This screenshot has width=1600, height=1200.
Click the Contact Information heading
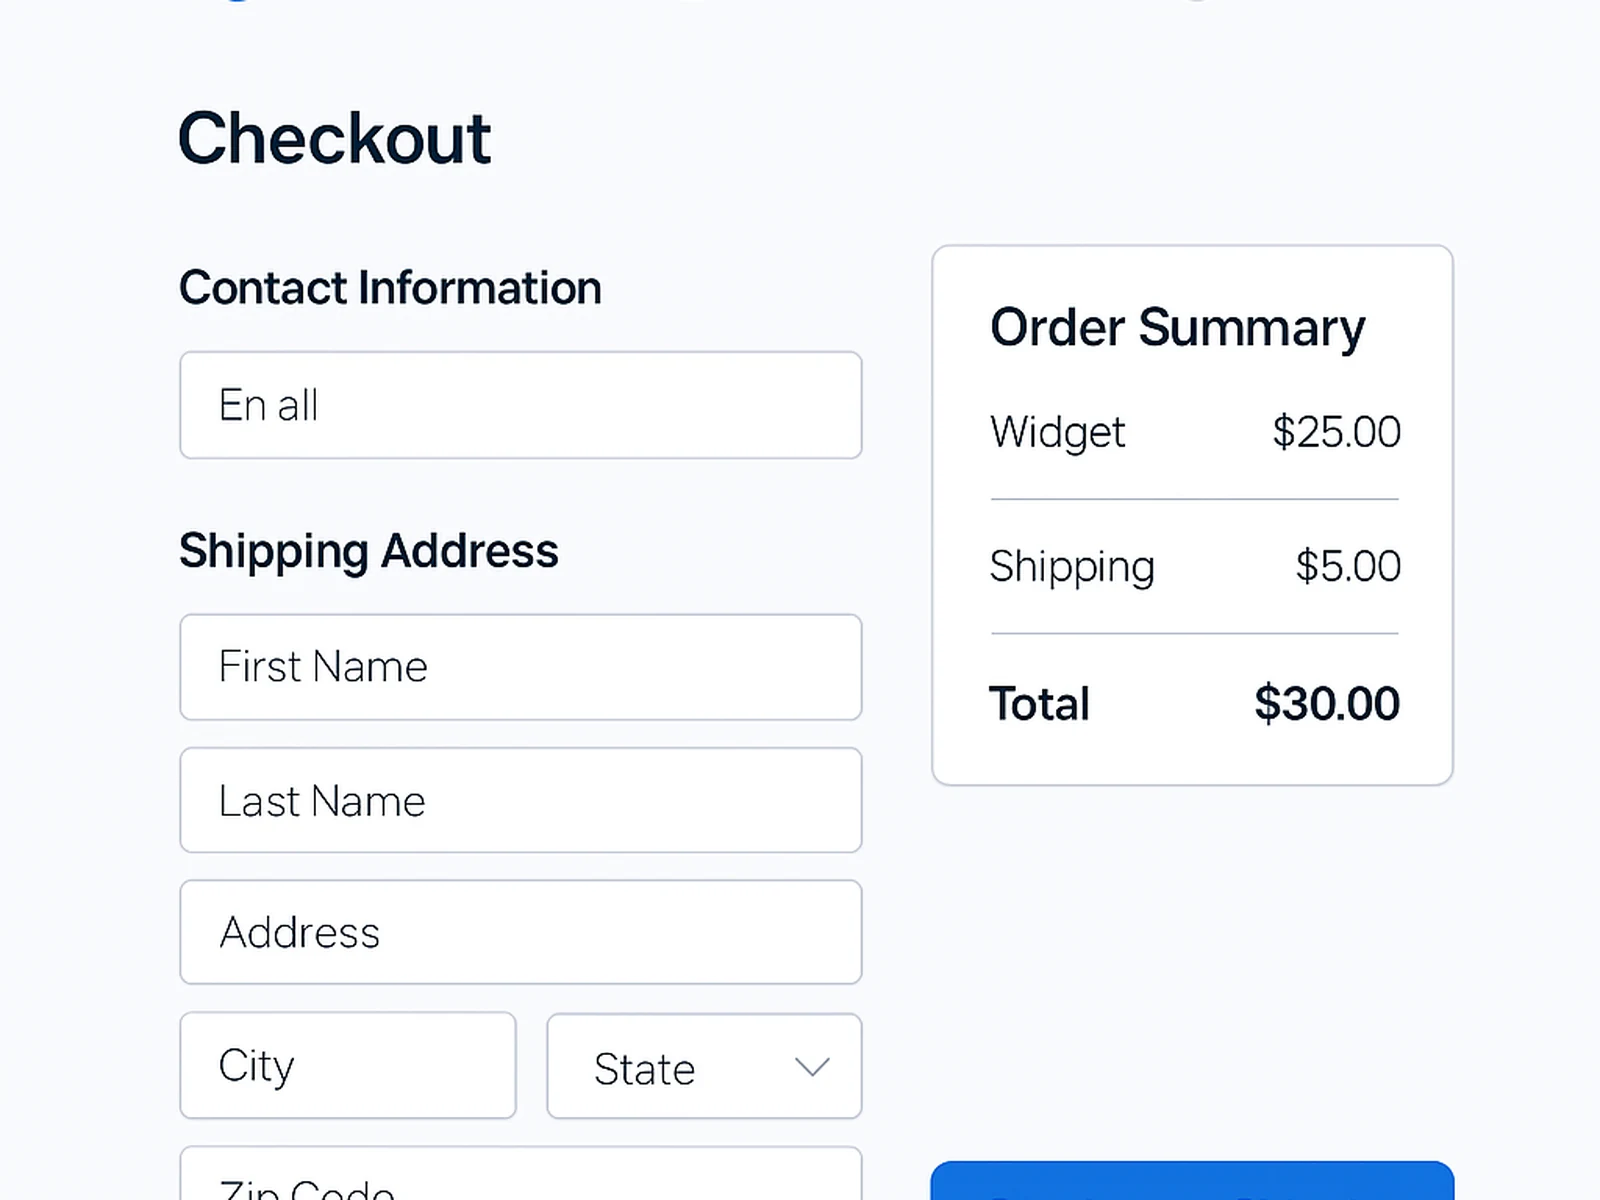click(390, 287)
